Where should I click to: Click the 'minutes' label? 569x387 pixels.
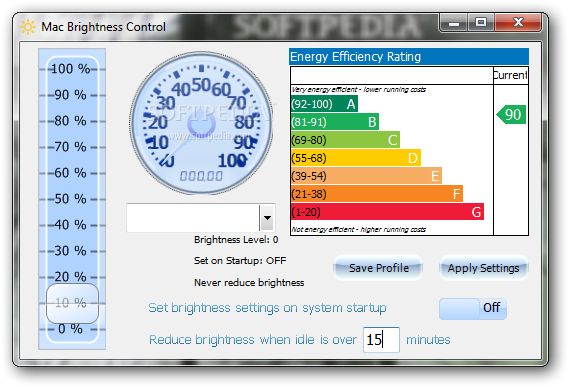coord(428,340)
